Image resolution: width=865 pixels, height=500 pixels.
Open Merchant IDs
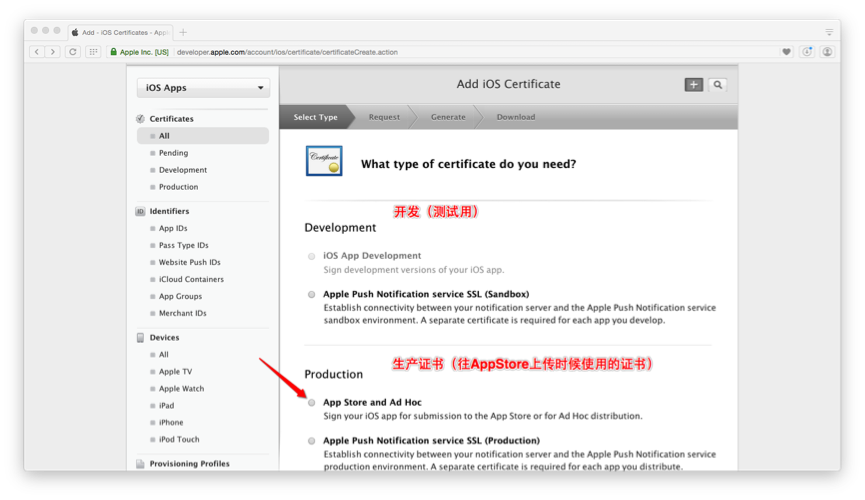(182, 313)
